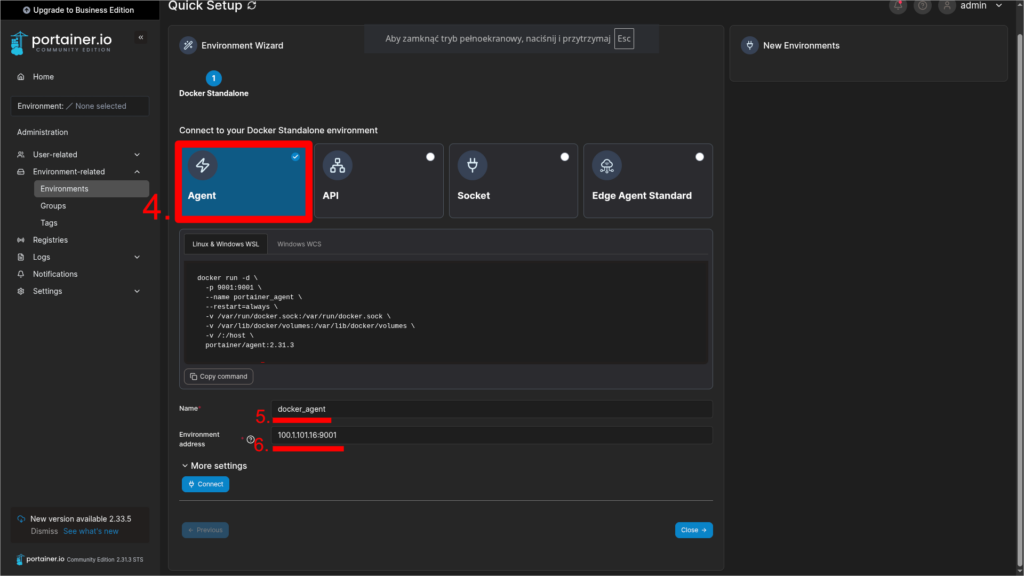The image size is (1024, 576).
Task: Open the See what's new link
Action: pyautogui.click(x=91, y=531)
